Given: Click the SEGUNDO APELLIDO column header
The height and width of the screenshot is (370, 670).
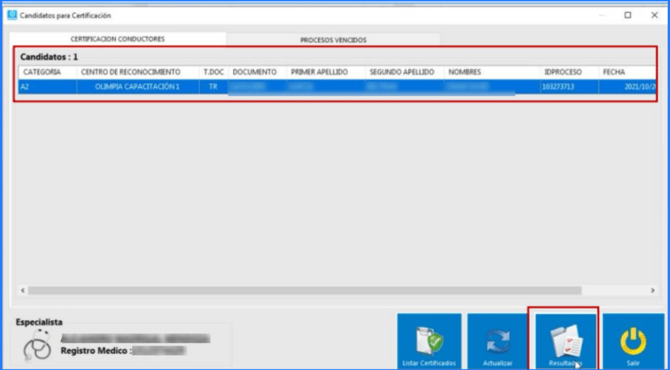Looking at the screenshot, I should click(x=405, y=72).
